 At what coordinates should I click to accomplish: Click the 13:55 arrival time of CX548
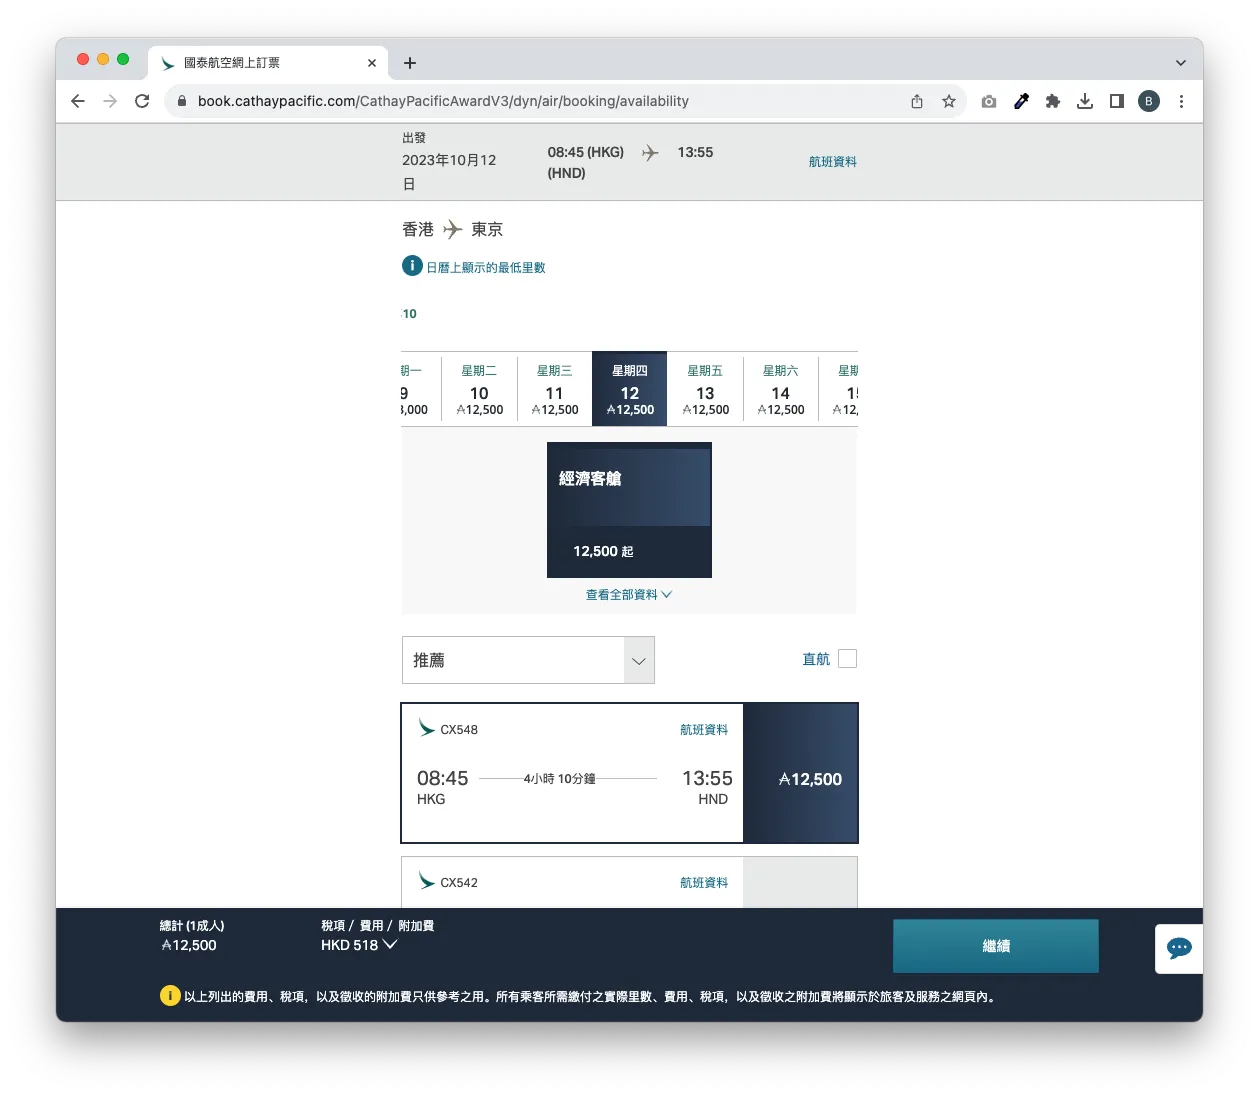pyautogui.click(x=707, y=778)
